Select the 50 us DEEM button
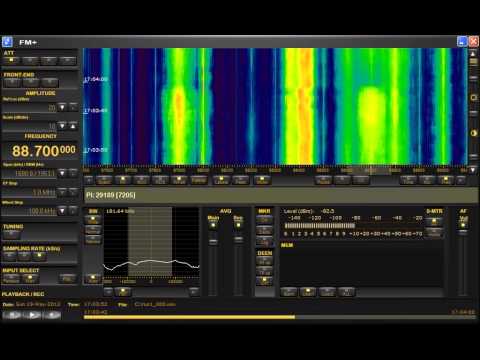 tap(264, 262)
